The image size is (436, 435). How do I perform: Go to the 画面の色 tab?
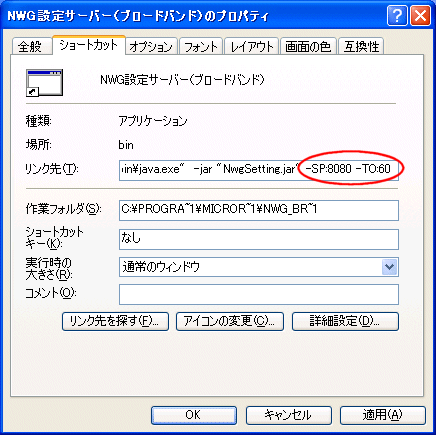coord(308,46)
